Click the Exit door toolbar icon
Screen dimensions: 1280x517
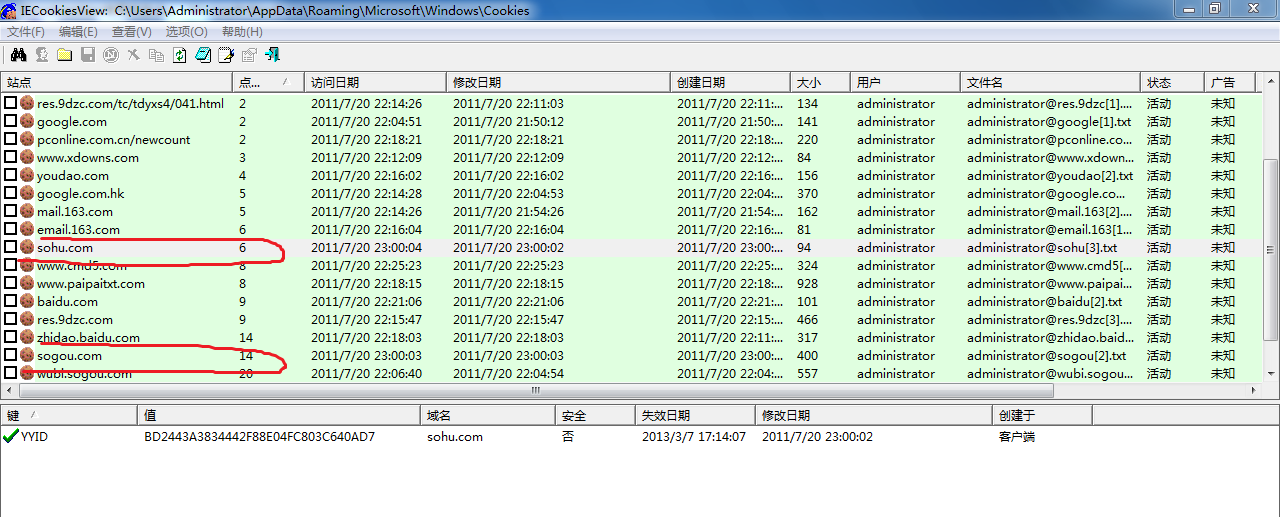273,55
